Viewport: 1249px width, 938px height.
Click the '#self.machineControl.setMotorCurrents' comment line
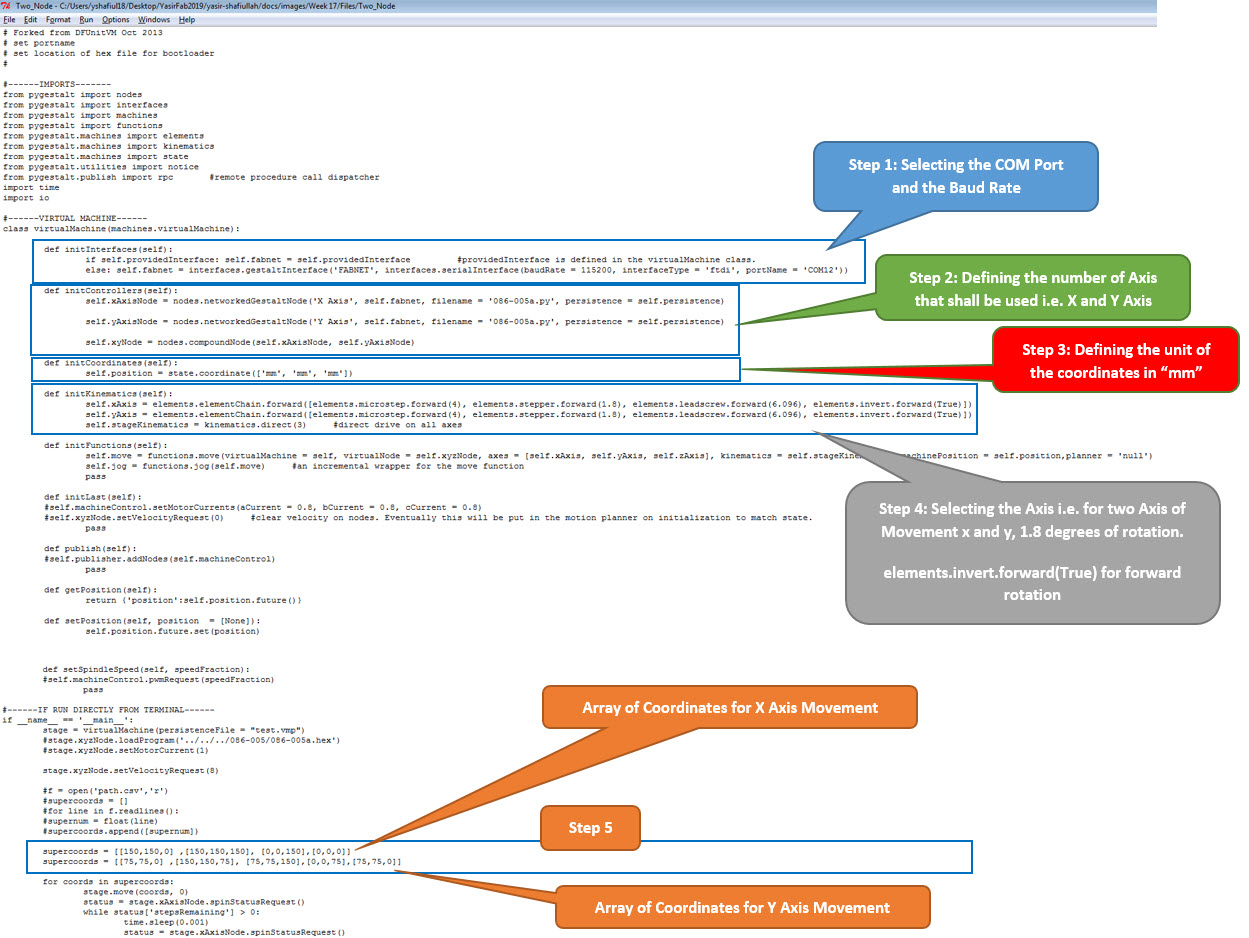tap(262, 507)
